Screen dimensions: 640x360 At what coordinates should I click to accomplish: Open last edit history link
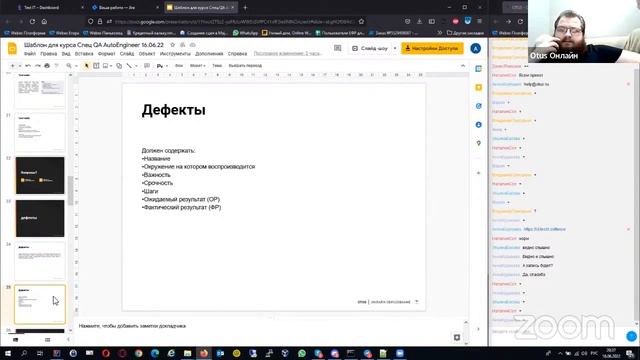point(288,53)
